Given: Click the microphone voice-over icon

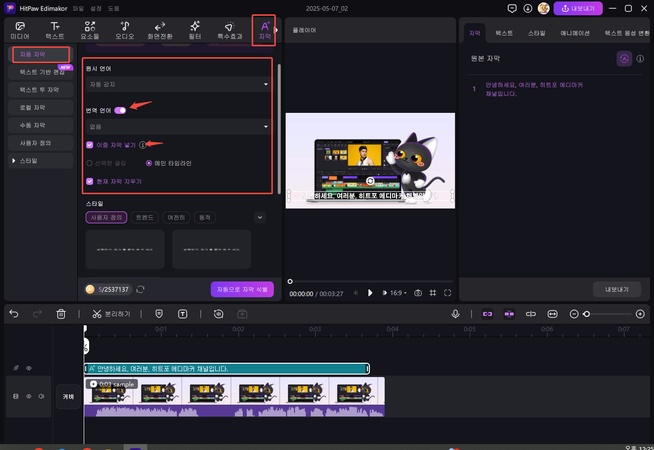Looking at the screenshot, I should pyautogui.click(x=455, y=314).
